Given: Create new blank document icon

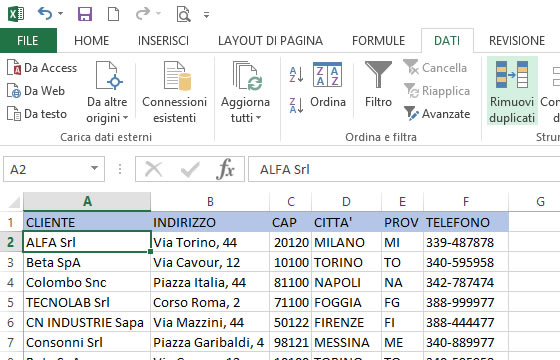Looking at the screenshot, I should (x=113, y=14).
